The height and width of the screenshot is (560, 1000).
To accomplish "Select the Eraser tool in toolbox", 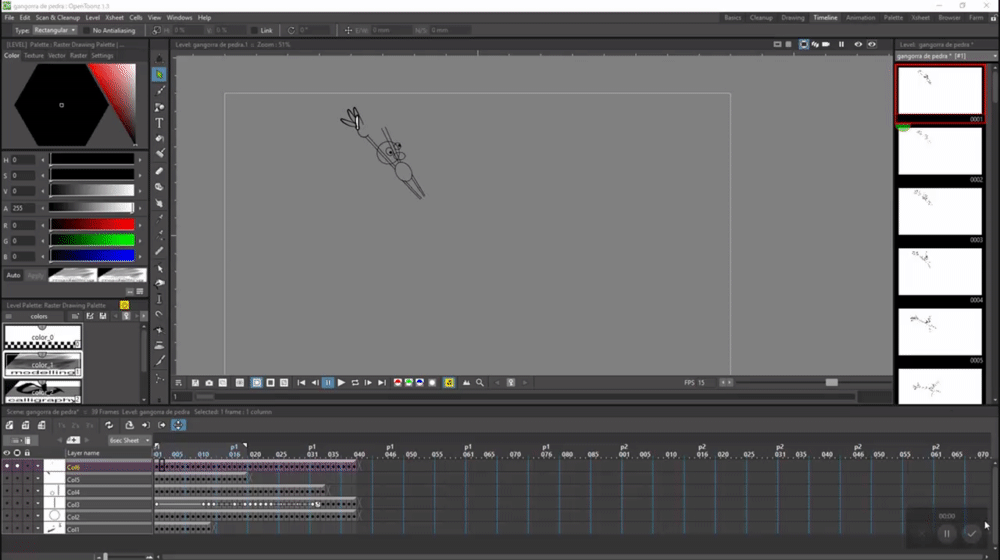I will pyautogui.click(x=159, y=171).
